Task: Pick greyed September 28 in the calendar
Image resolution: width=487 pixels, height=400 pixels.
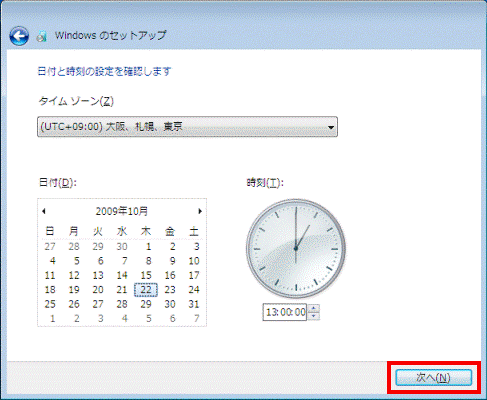Action: coord(74,247)
